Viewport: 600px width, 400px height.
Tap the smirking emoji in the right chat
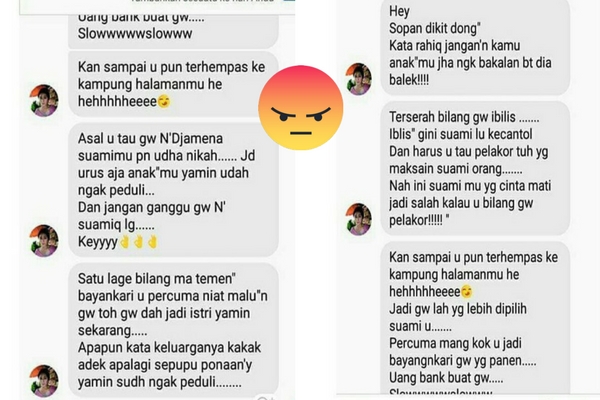pos(467,292)
